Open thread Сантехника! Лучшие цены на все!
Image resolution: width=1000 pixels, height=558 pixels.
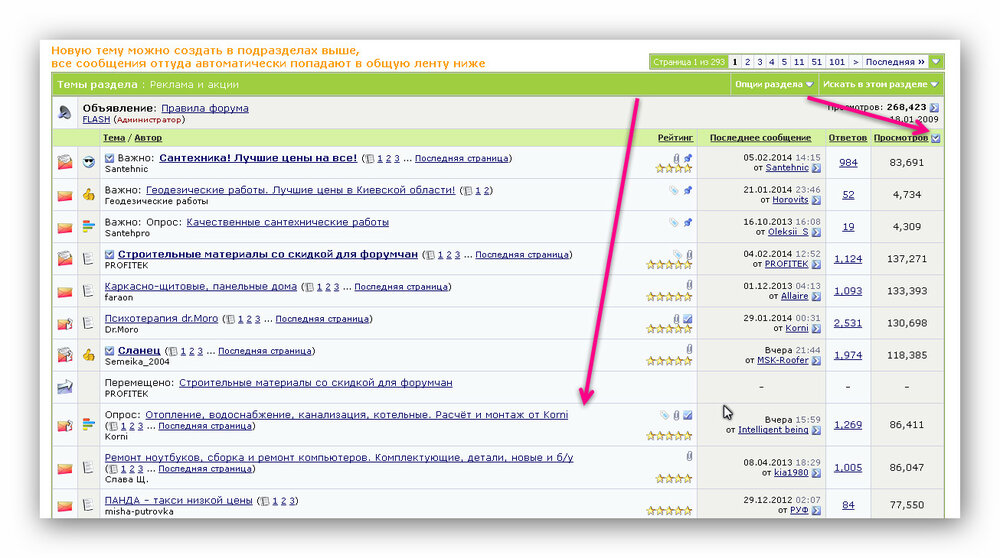pos(258,158)
